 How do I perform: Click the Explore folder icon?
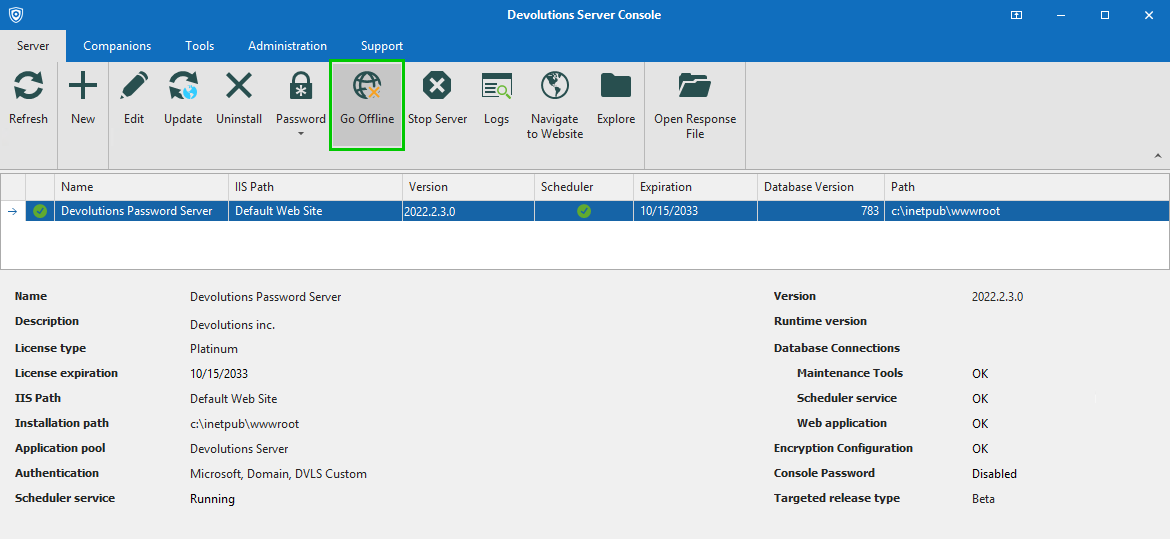(616, 87)
